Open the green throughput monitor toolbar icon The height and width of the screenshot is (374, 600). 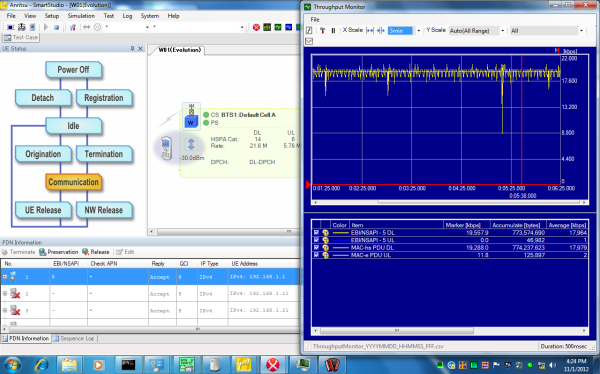(x=278, y=27)
